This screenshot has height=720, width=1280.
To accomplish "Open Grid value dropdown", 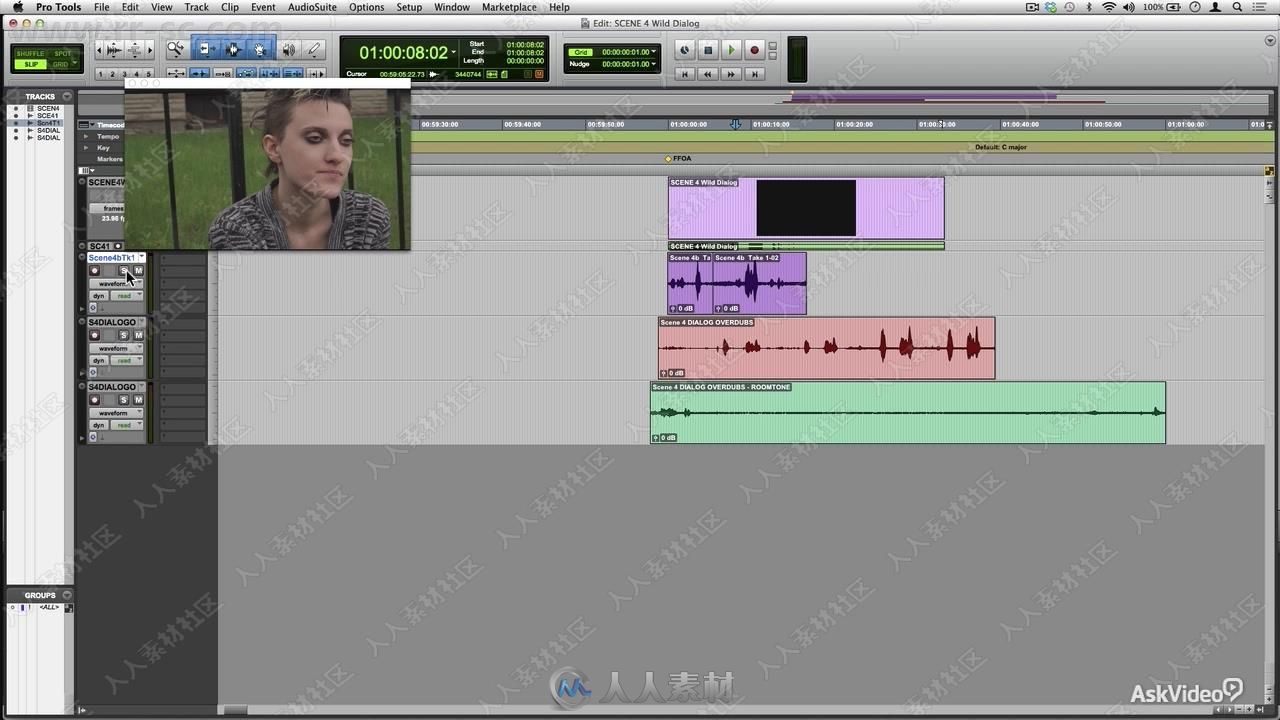I will [x=654, y=52].
